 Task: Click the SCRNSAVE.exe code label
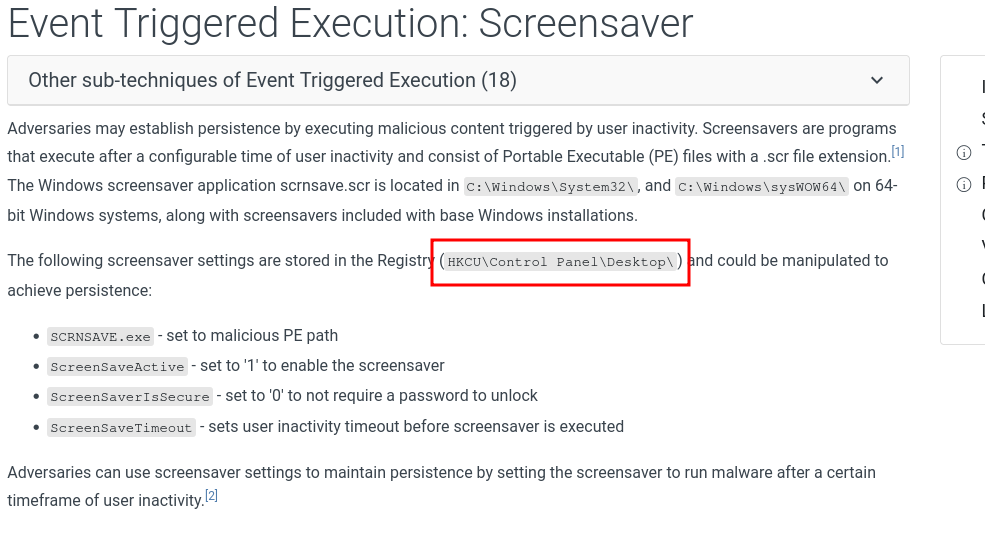click(x=100, y=337)
